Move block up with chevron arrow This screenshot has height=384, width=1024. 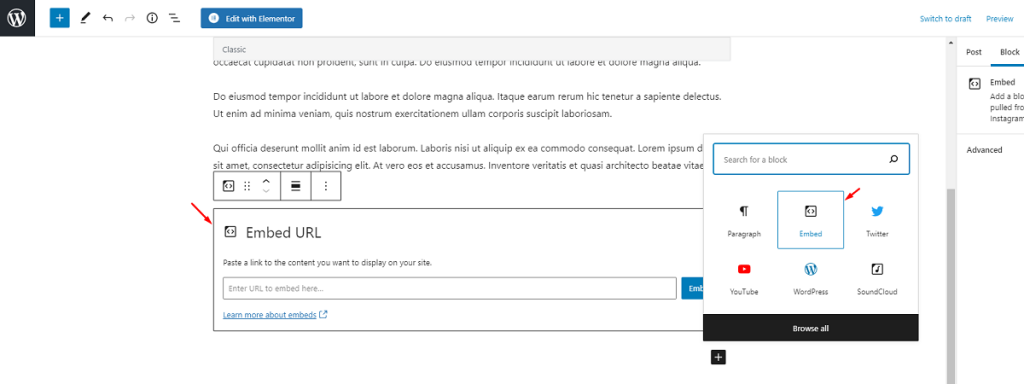pos(266,181)
